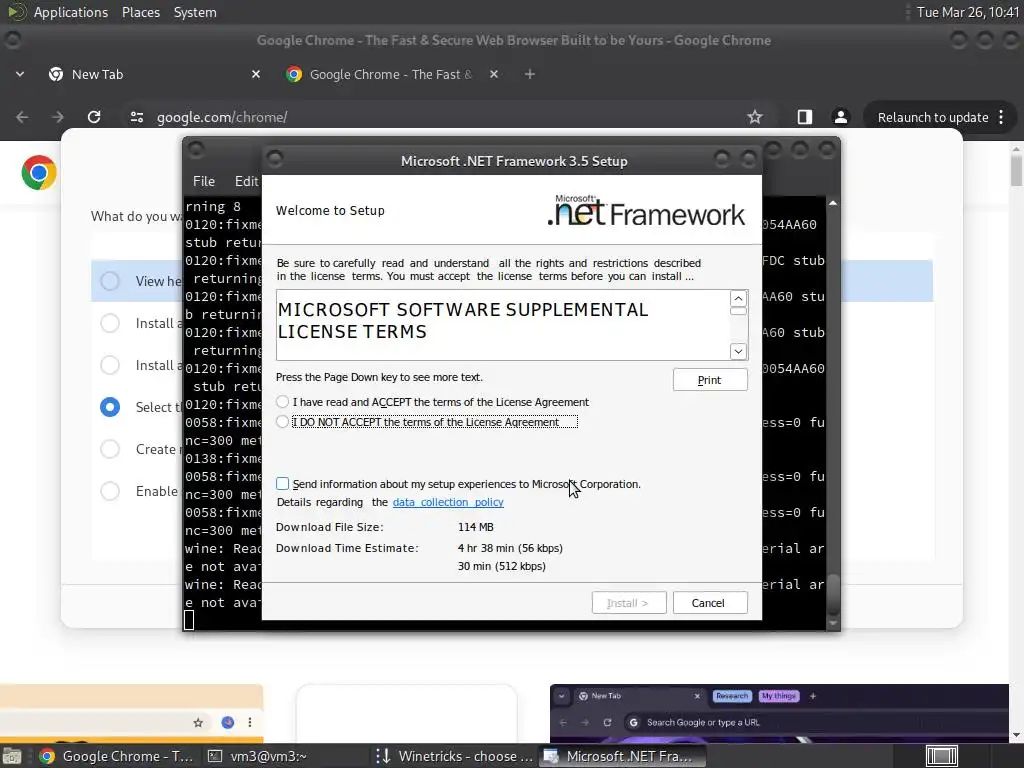The image size is (1024, 768).
Task: Open the data collection policy link
Action: pyautogui.click(x=448, y=502)
